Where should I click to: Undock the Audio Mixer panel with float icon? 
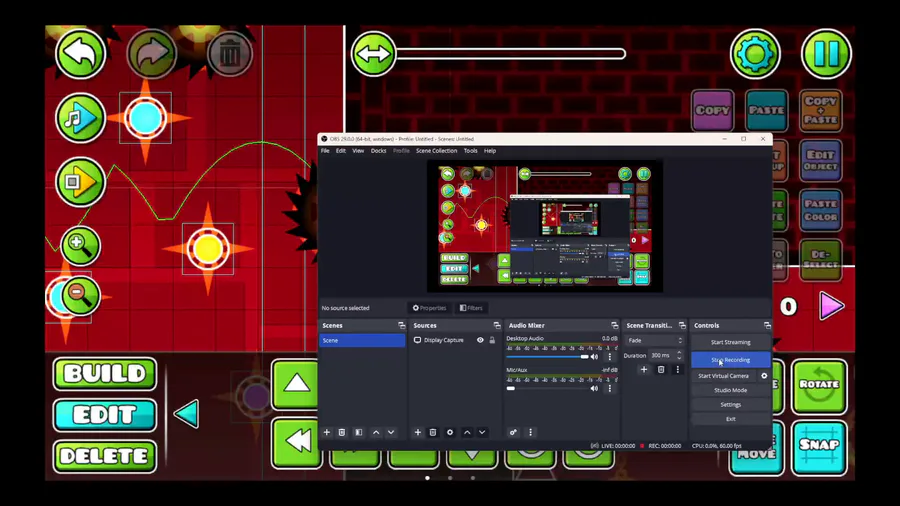pos(614,325)
